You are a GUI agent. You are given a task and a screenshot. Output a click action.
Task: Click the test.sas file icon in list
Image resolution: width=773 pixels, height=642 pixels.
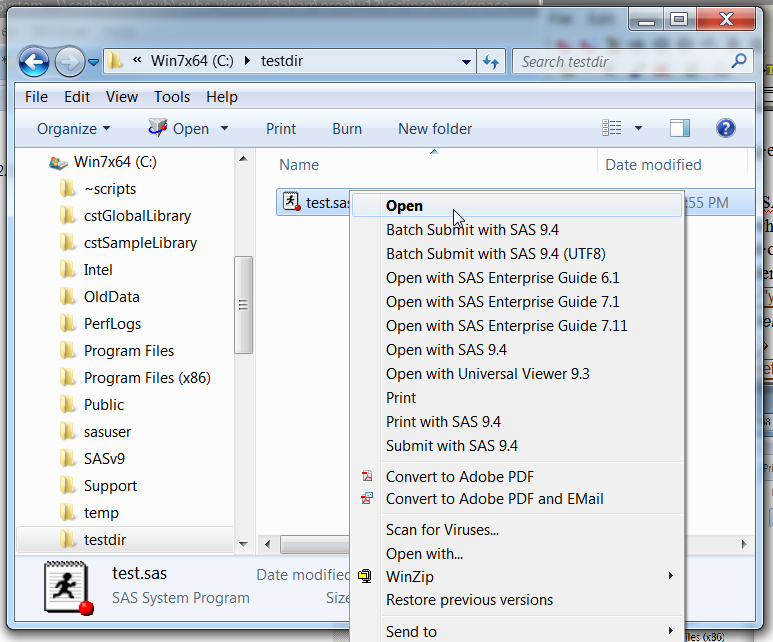(291, 202)
